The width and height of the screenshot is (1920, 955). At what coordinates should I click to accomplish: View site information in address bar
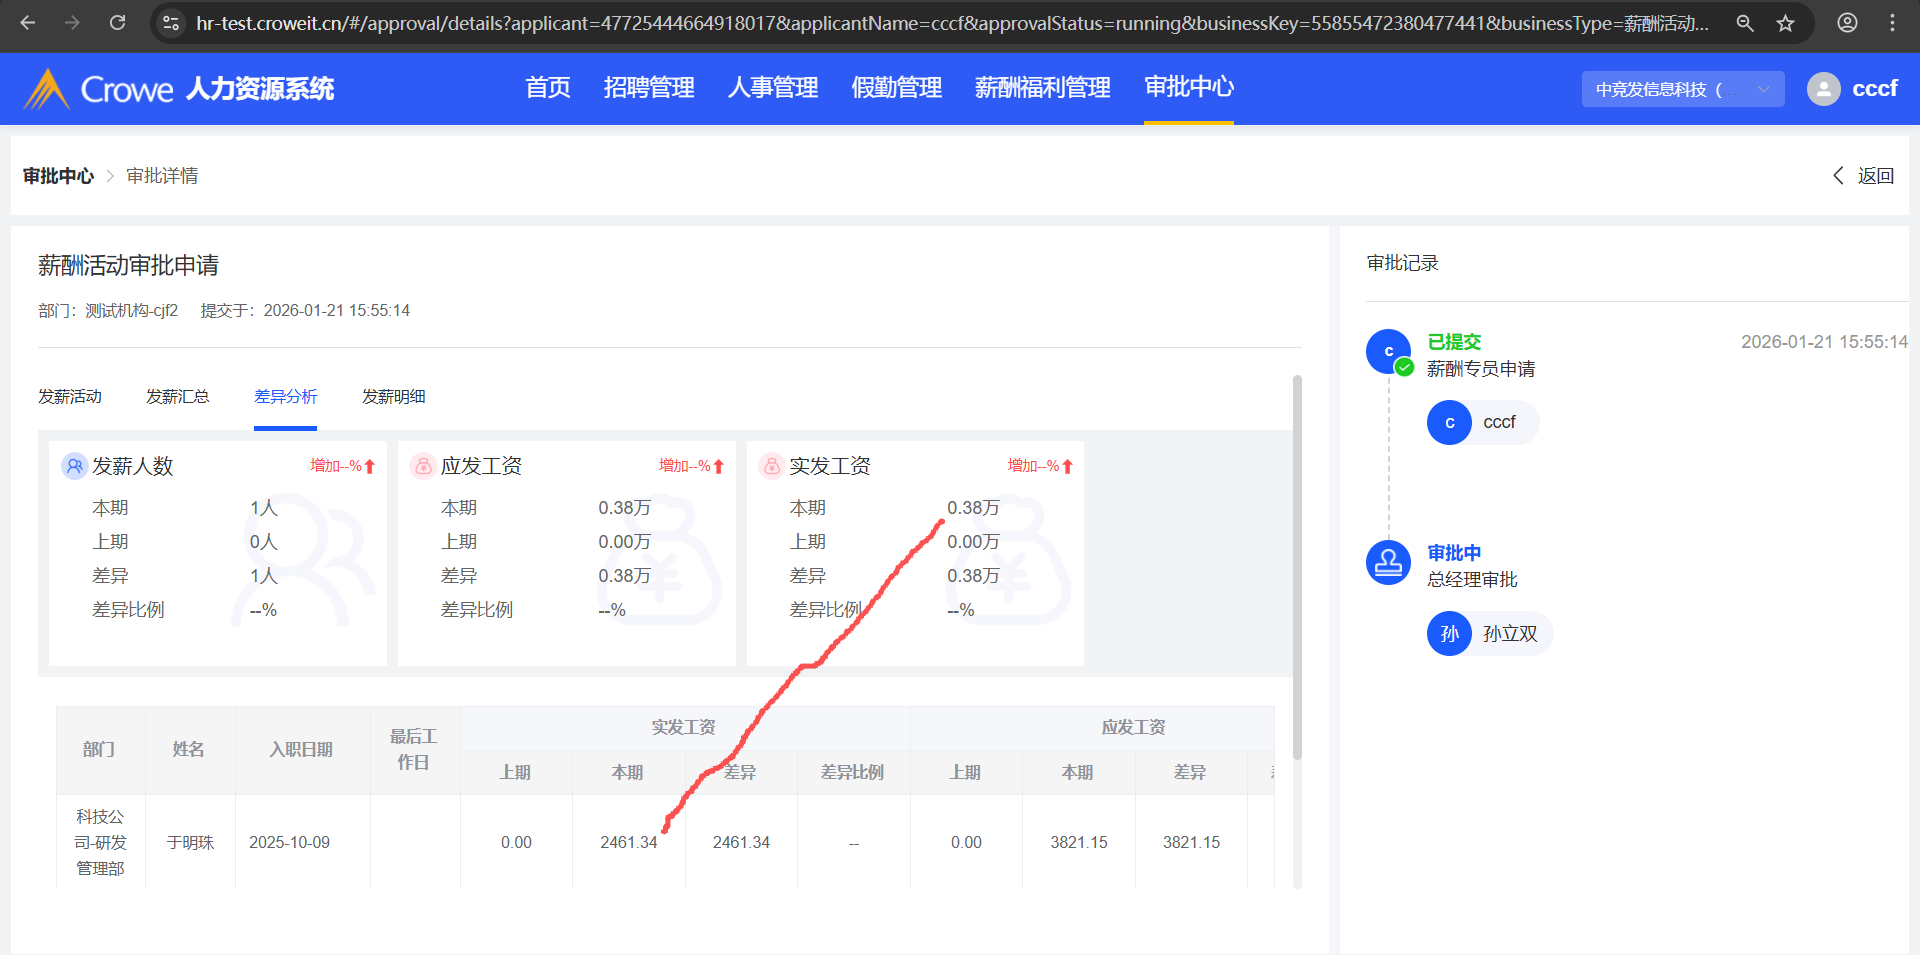coord(171,23)
